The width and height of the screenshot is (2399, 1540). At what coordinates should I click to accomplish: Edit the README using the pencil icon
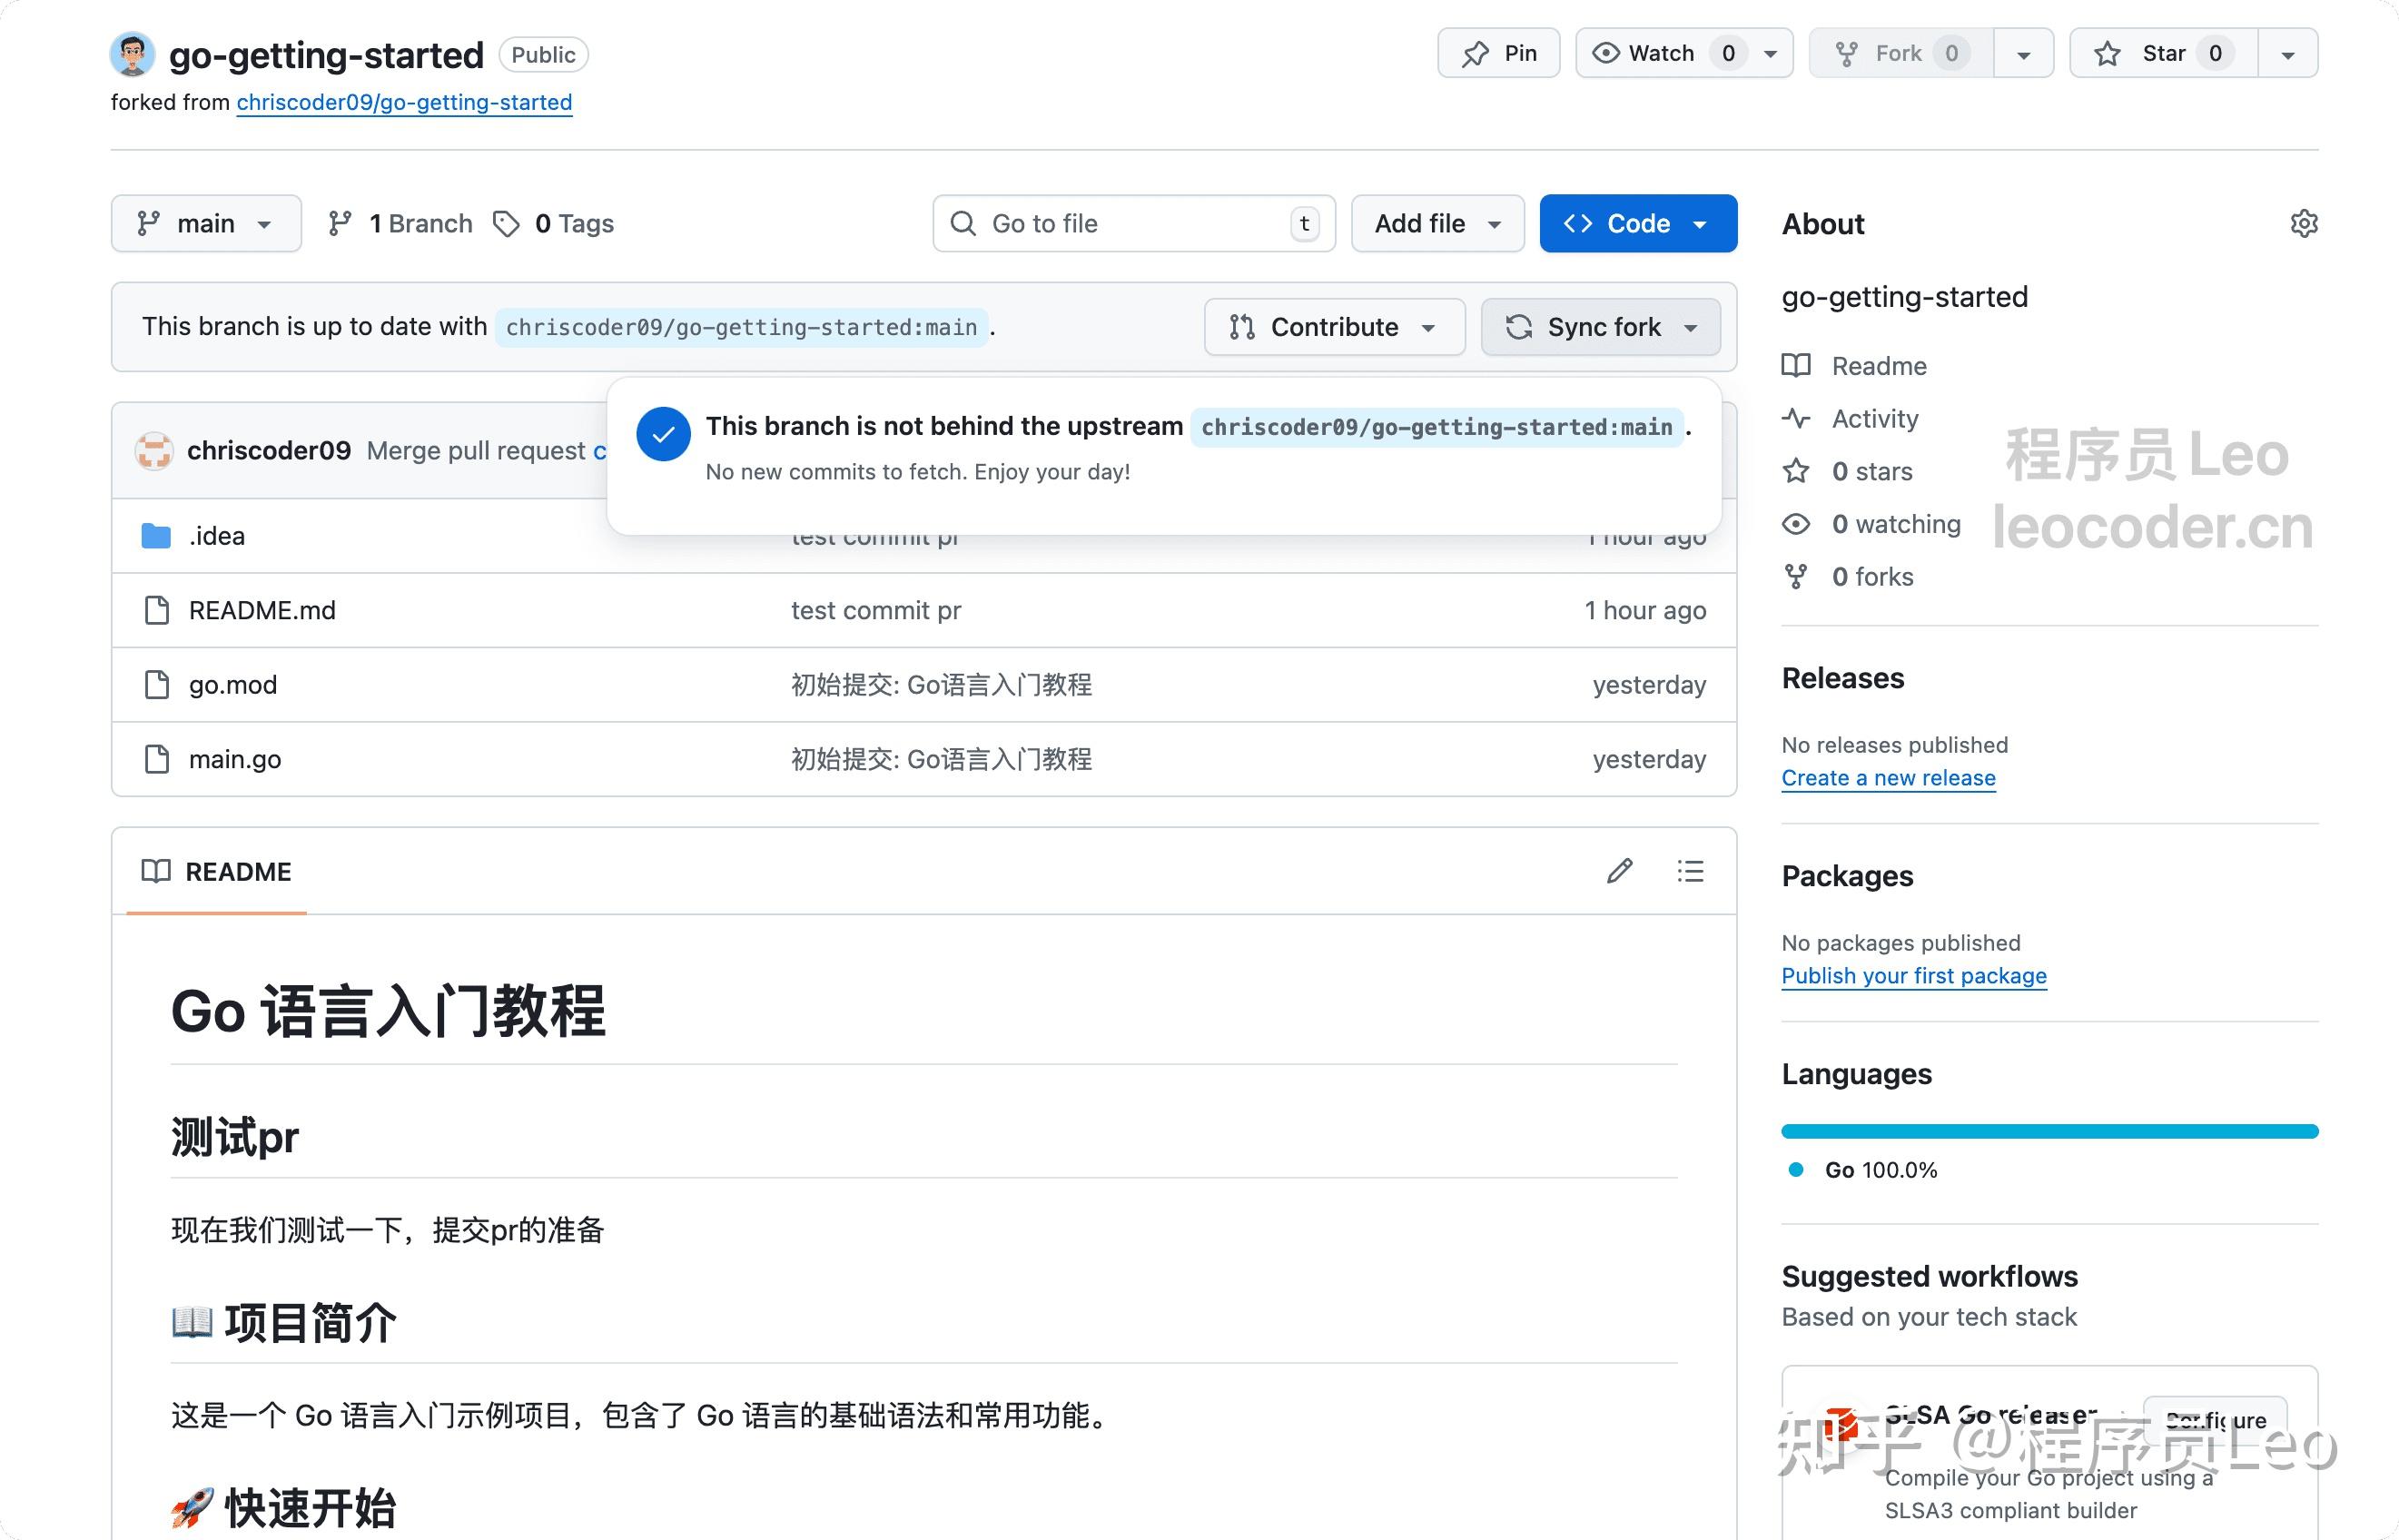click(x=1620, y=871)
